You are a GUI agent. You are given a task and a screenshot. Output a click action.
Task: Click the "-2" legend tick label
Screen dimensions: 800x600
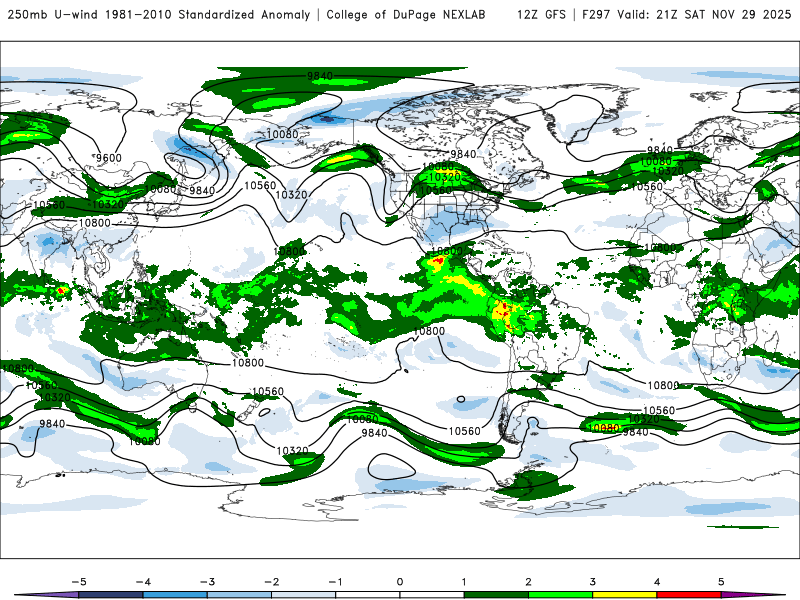271,582
